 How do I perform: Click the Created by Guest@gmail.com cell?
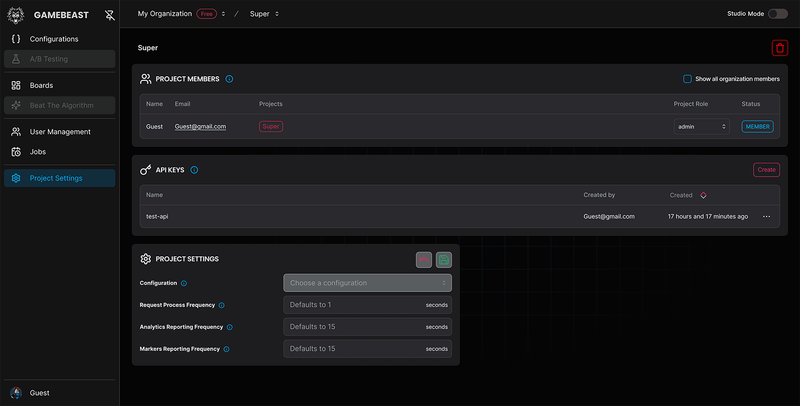tap(609, 216)
